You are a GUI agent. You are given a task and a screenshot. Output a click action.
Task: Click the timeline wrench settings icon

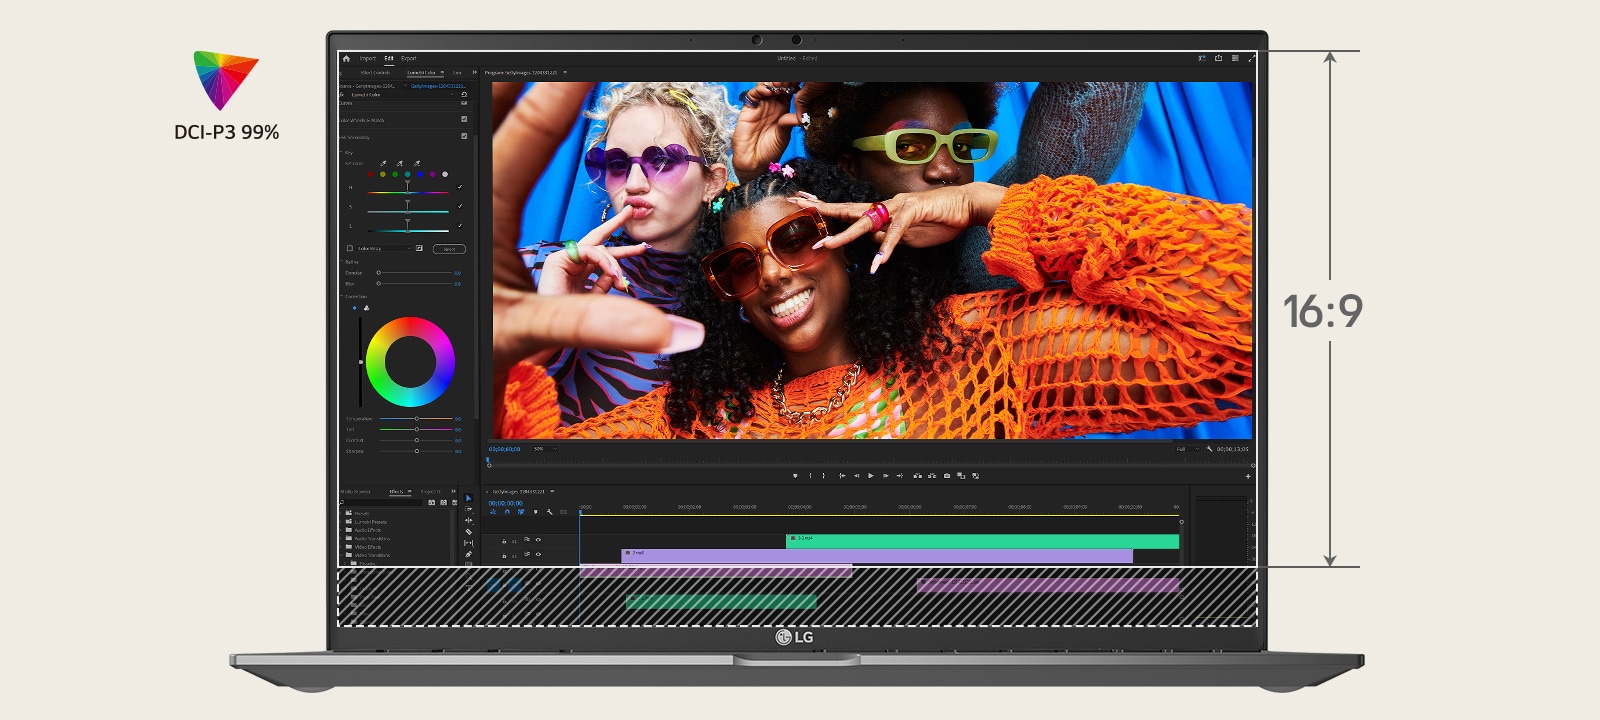(x=550, y=512)
